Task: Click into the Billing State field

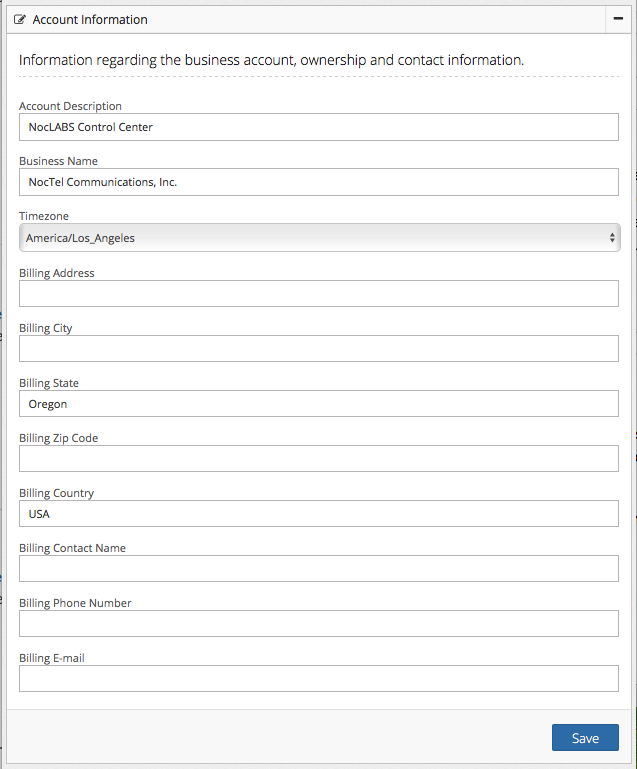Action: click(318, 403)
